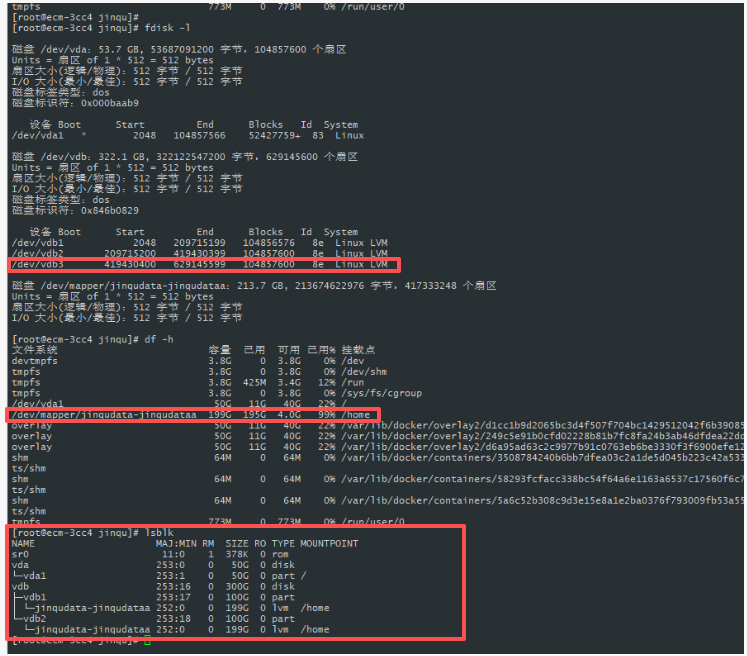Screen dimensions: 747x656
Task: Click the 'vda1' part row in lsblk
Action: [159, 576]
